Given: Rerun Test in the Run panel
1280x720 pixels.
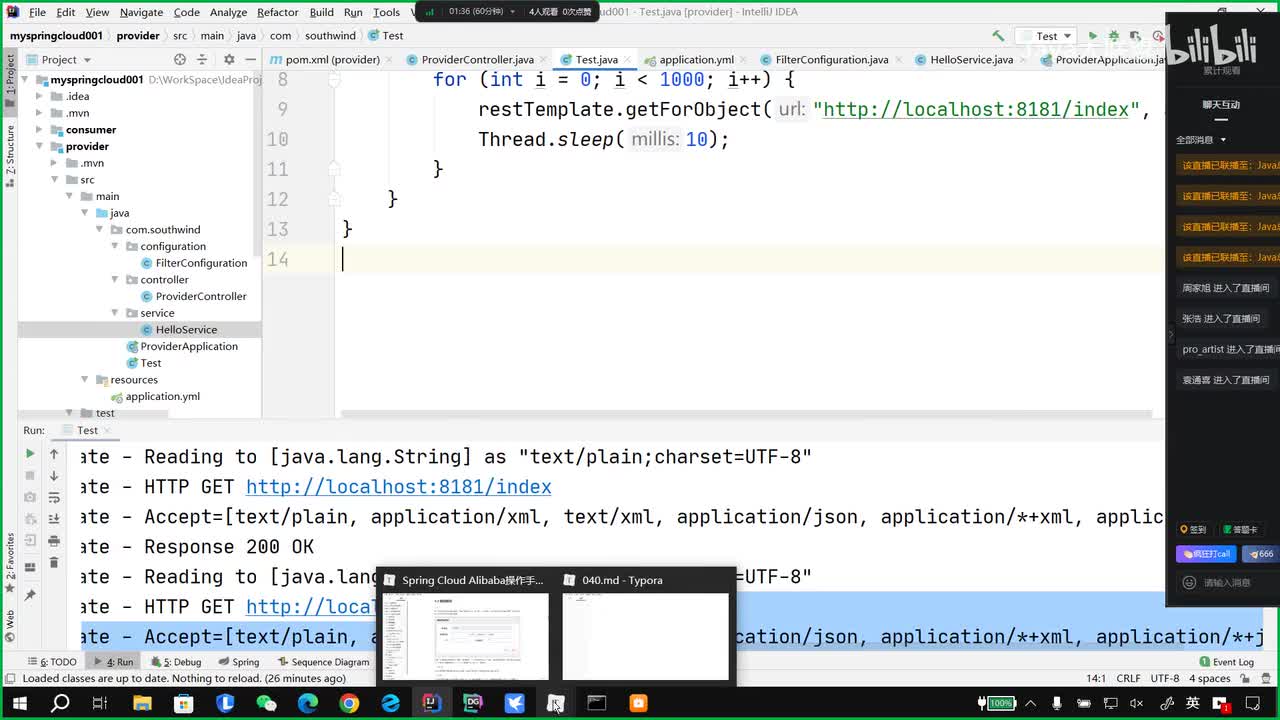Looking at the screenshot, I should click(x=30, y=454).
